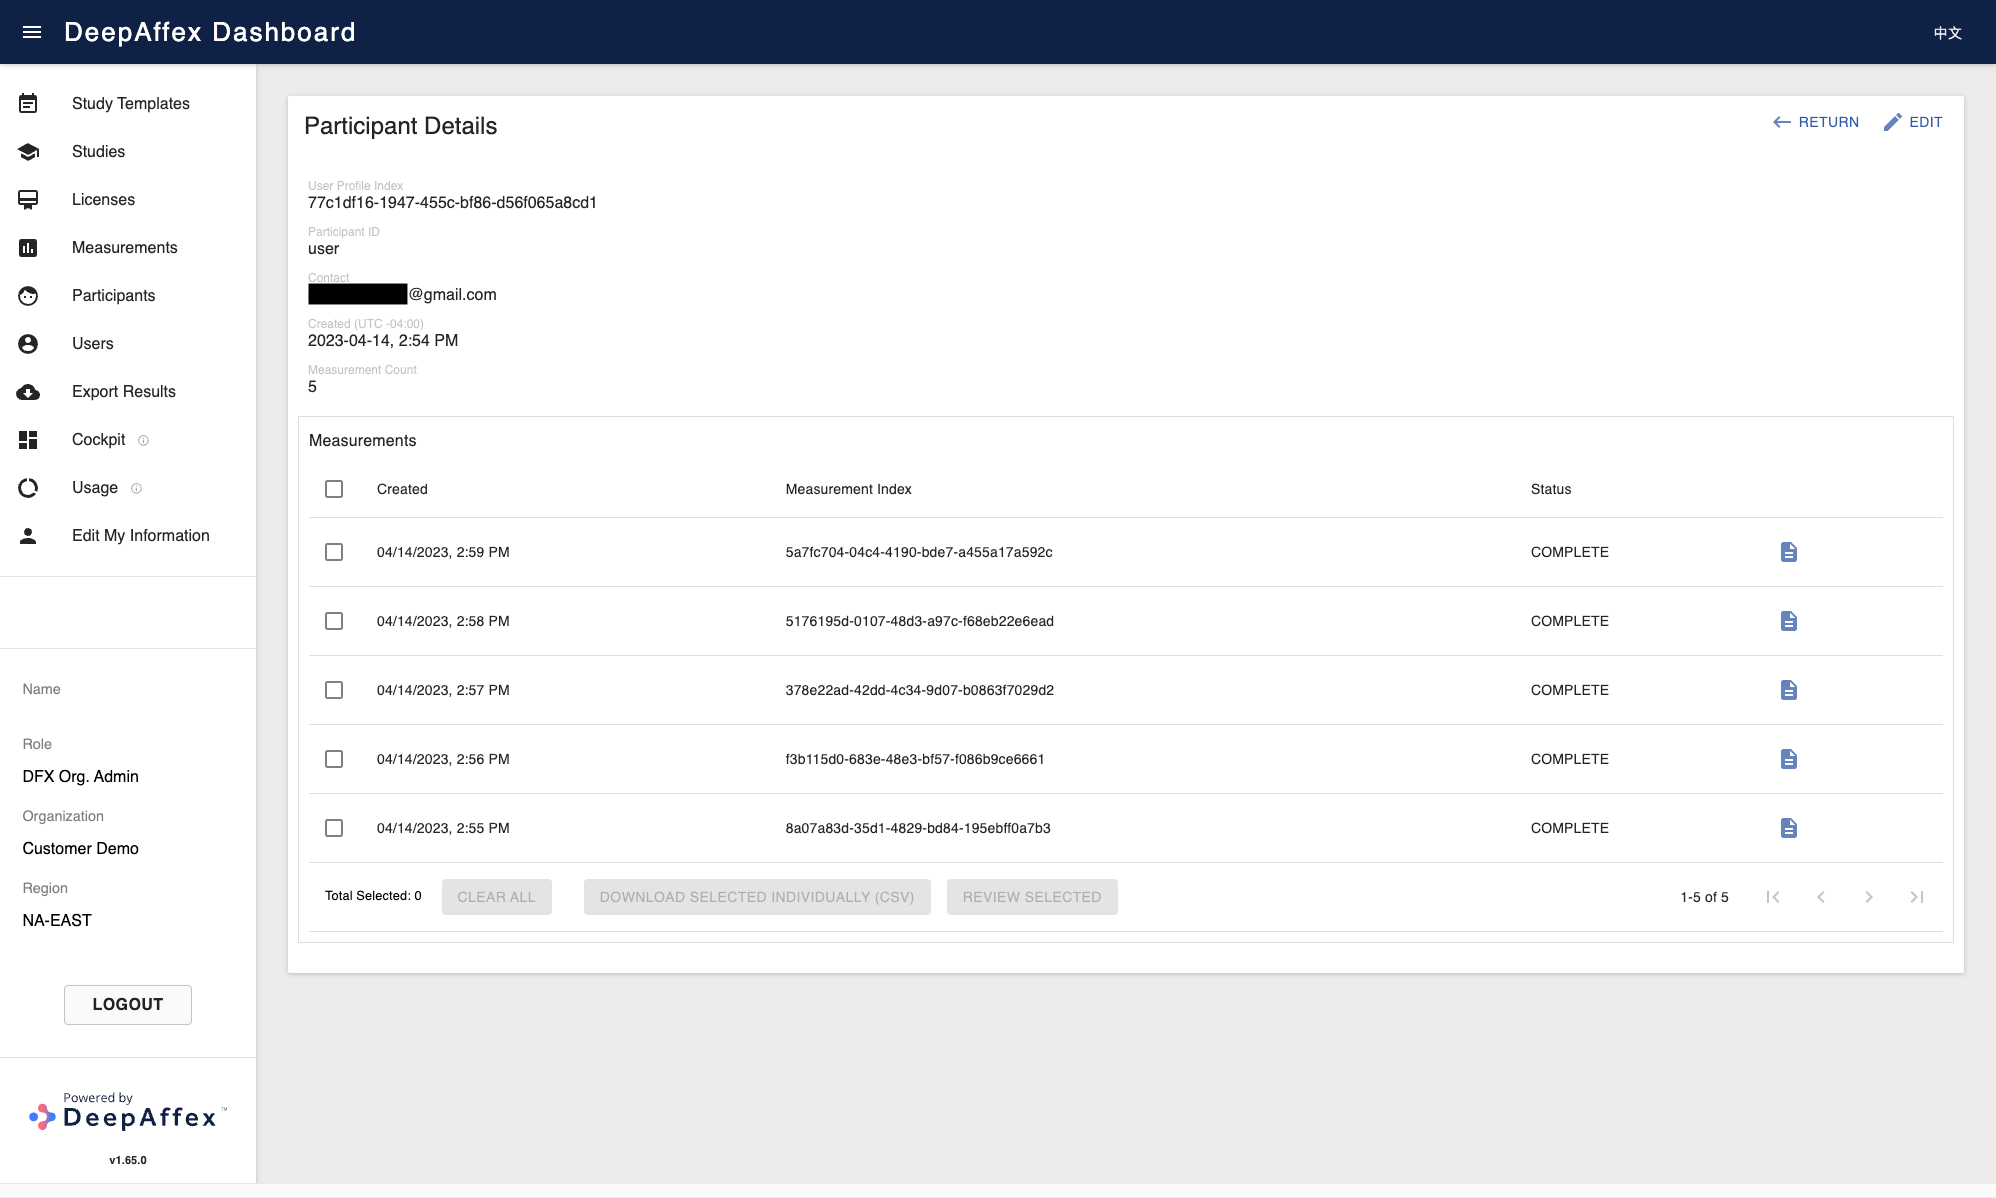
Task: Check the 04/14/2023, 2:56 PM measurement
Action: point(334,759)
